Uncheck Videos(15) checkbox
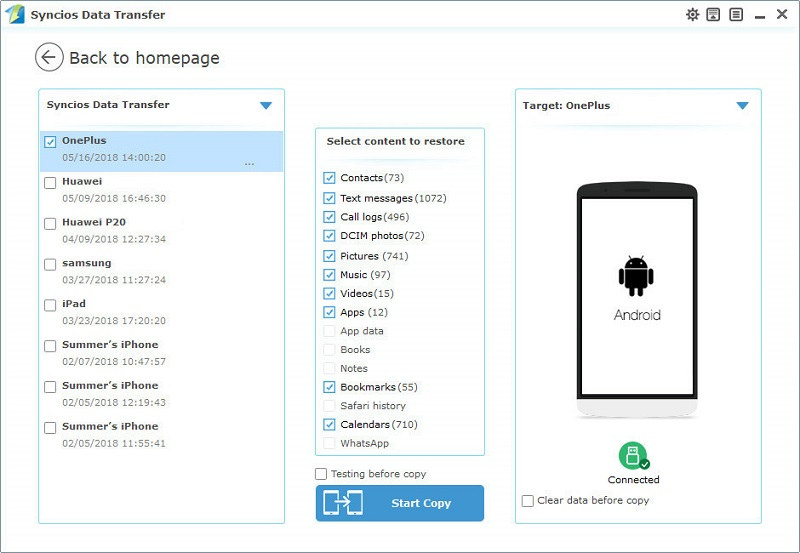The height and width of the screenshot is (553, 800). pyautogui.click(x=329, y=293)
